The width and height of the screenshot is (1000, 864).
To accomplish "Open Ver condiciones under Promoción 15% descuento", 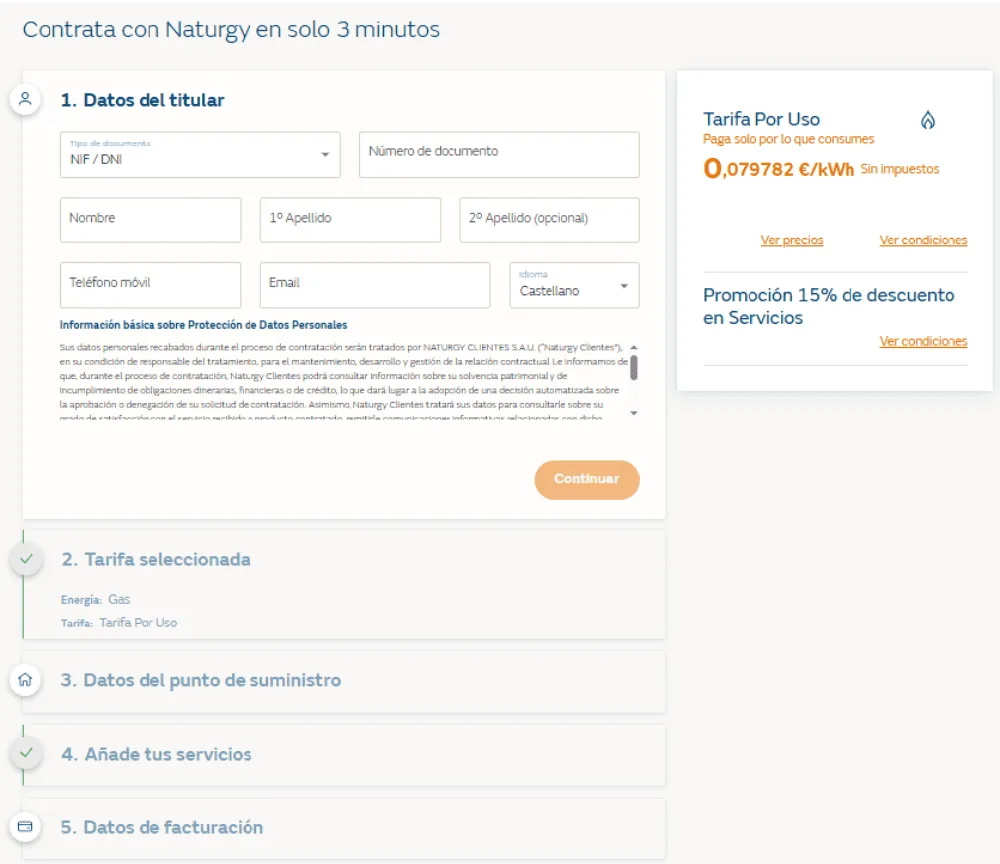I will 923,341.
